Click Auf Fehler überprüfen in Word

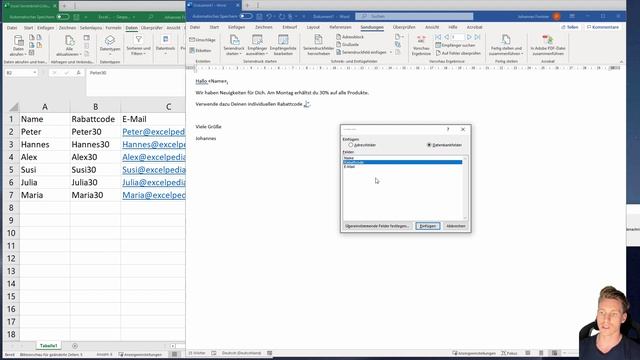pyautogui.click(x=458, y=53)
